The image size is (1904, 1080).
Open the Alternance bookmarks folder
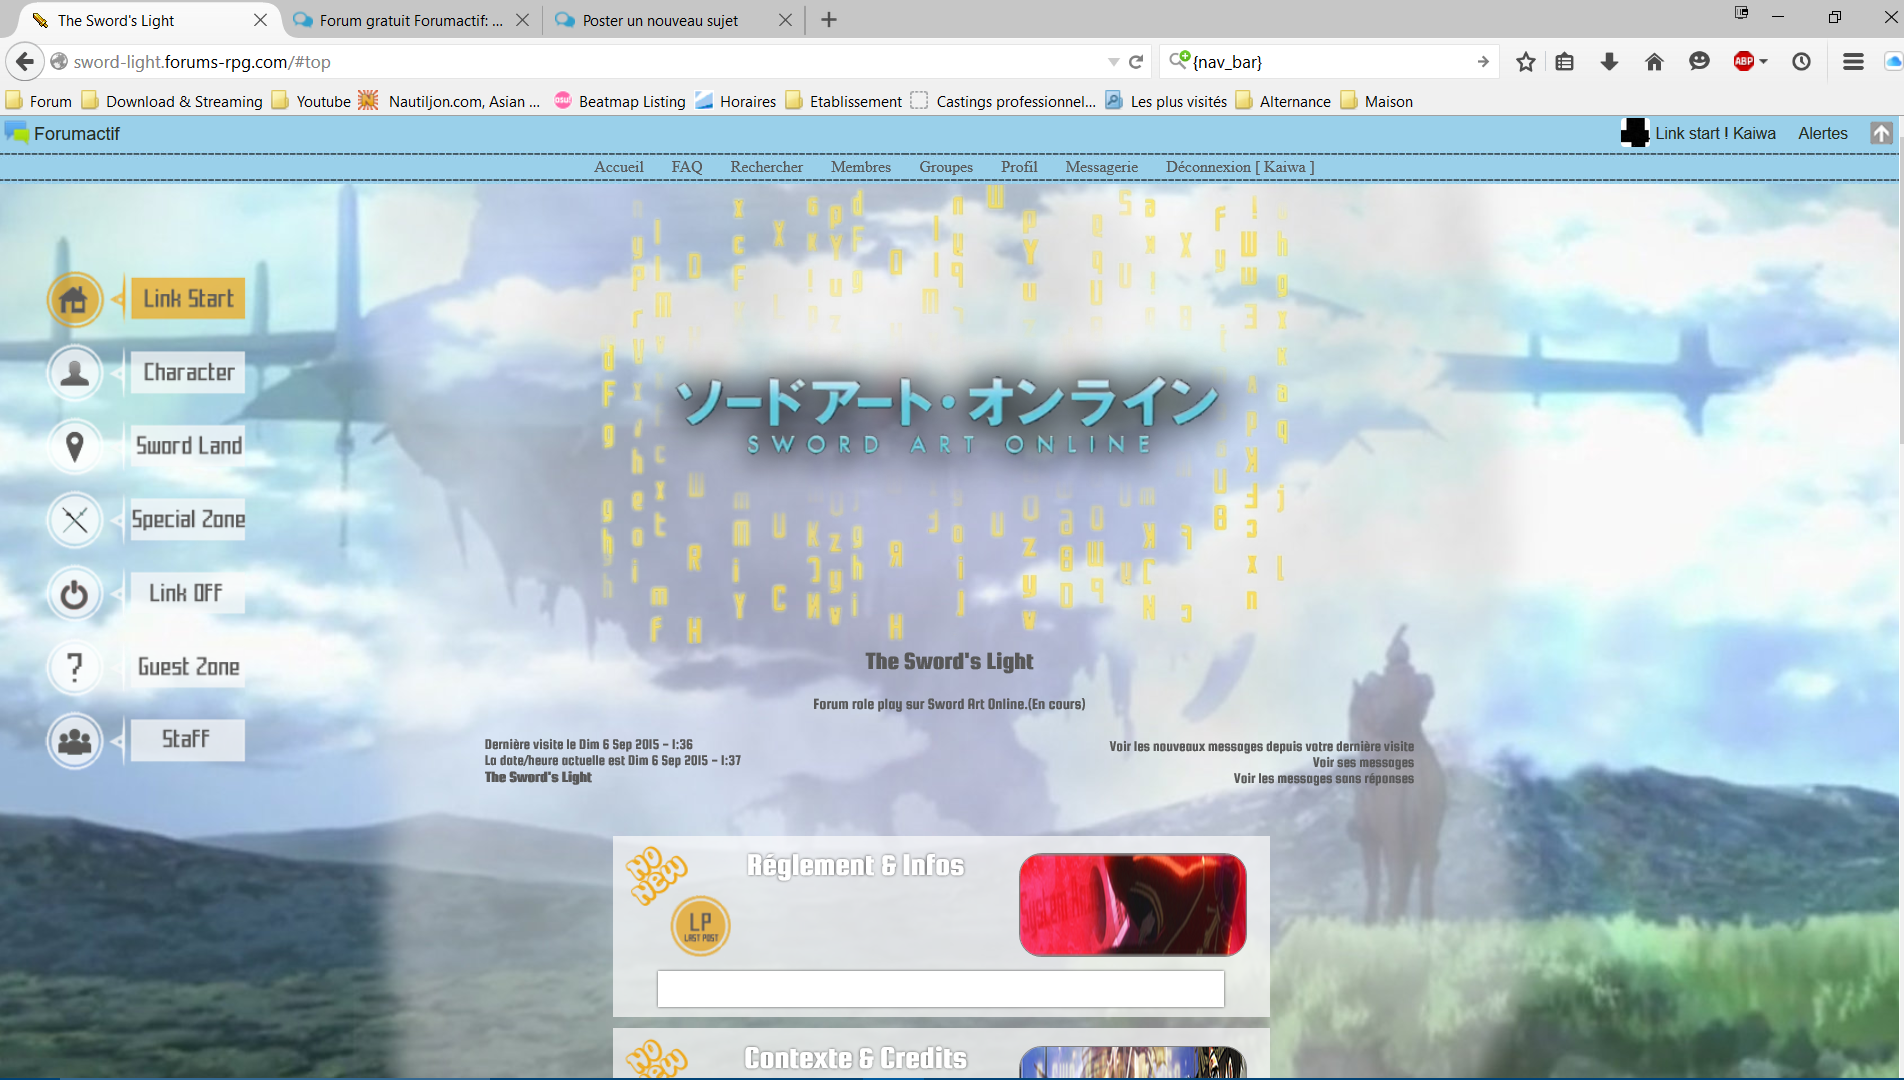point(1283,101)
